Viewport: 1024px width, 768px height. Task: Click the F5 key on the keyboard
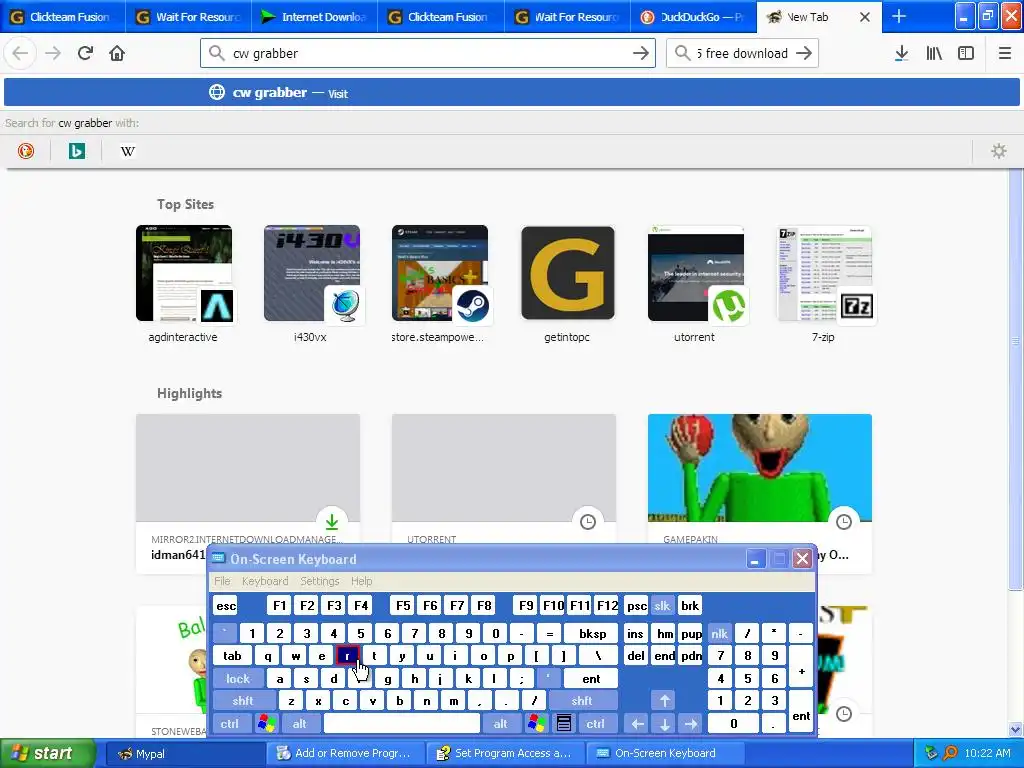403,605
